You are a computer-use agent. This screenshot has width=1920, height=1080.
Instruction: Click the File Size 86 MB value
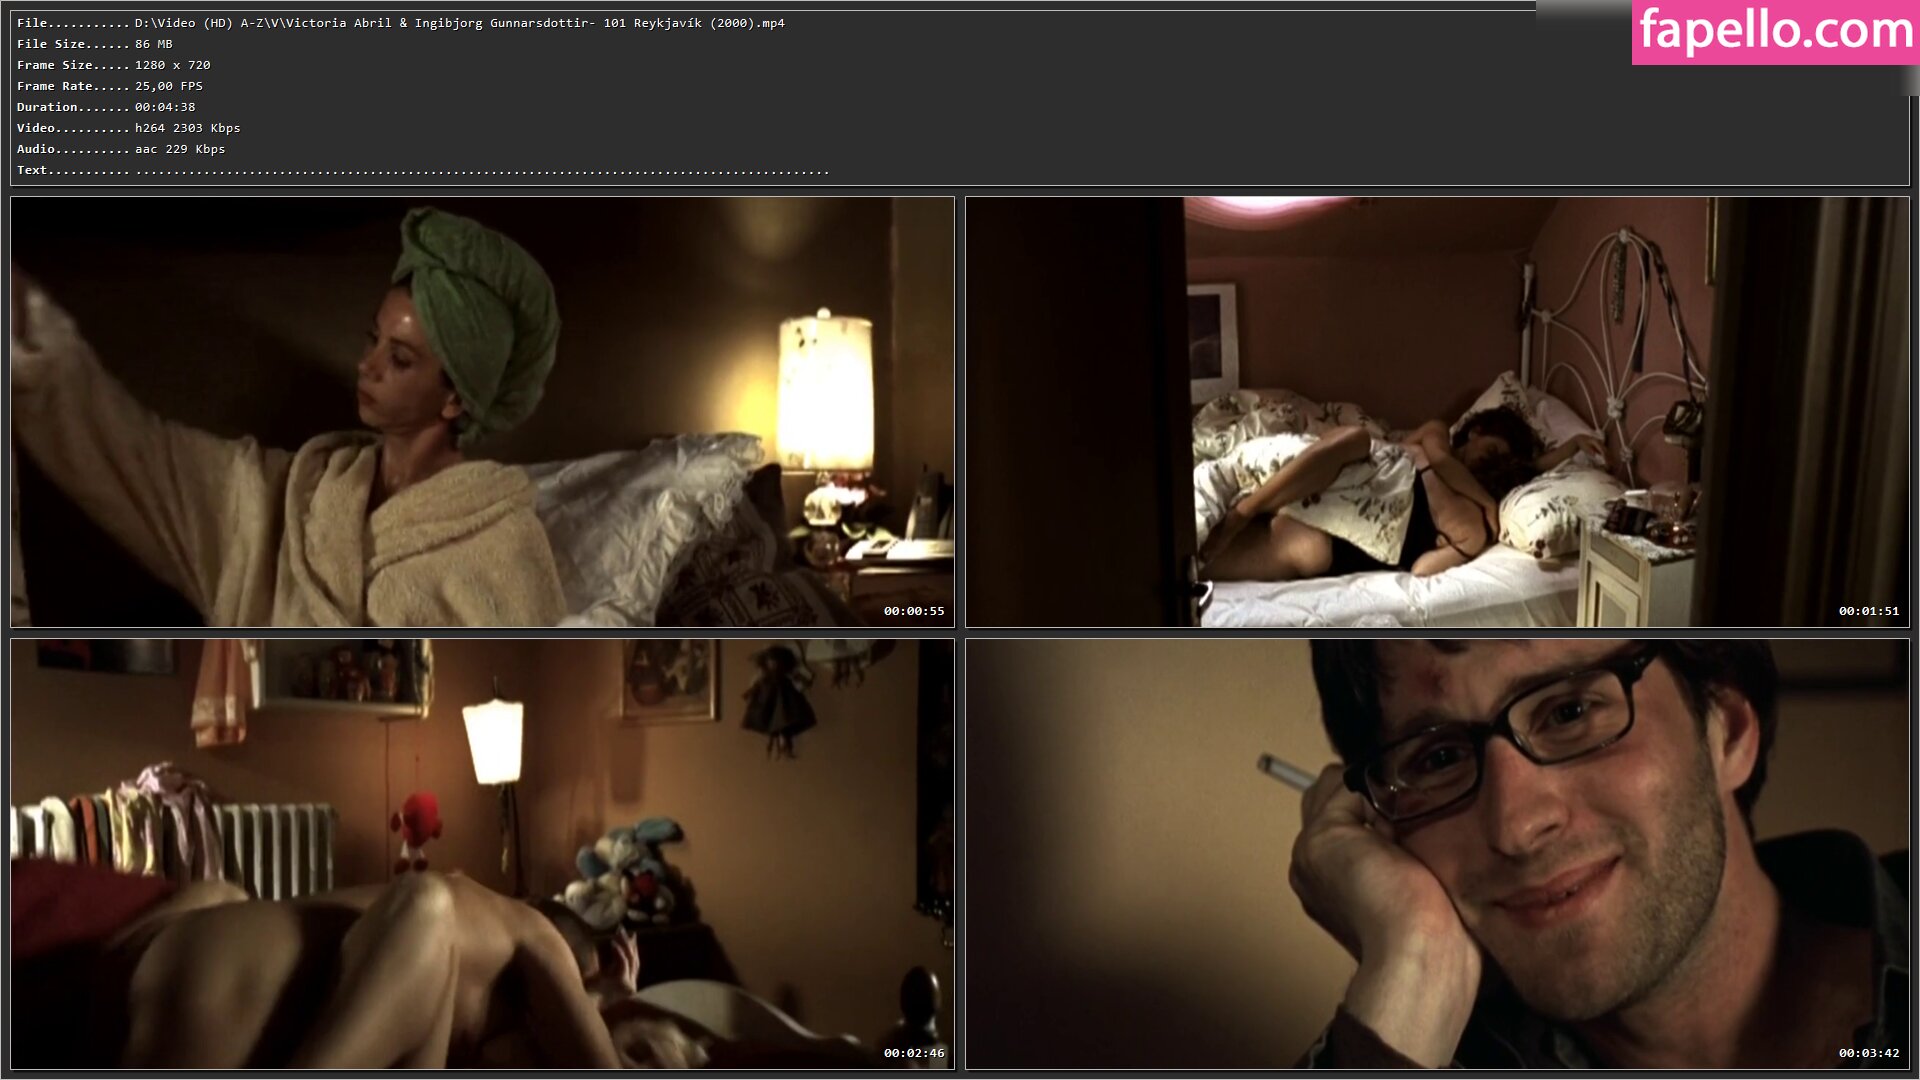tap(153, 44)
